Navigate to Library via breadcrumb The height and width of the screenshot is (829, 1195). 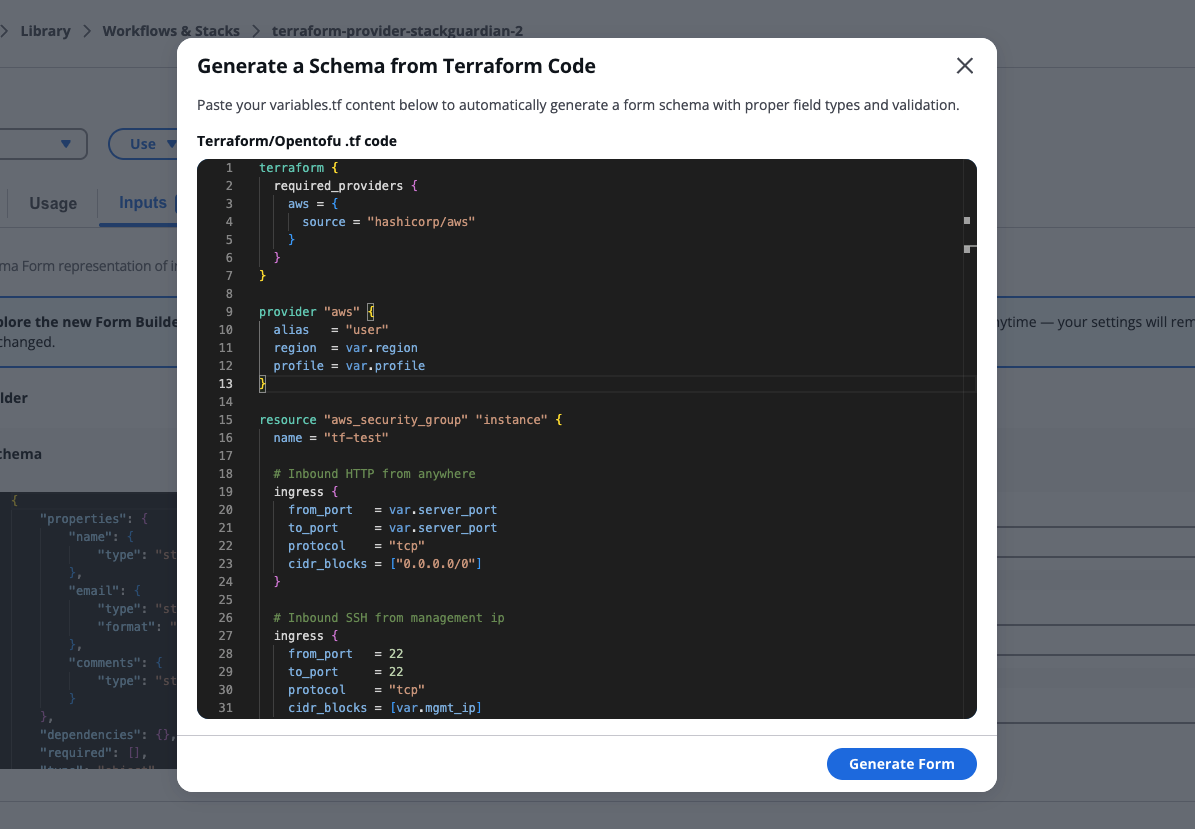click(x=44, y=30)
